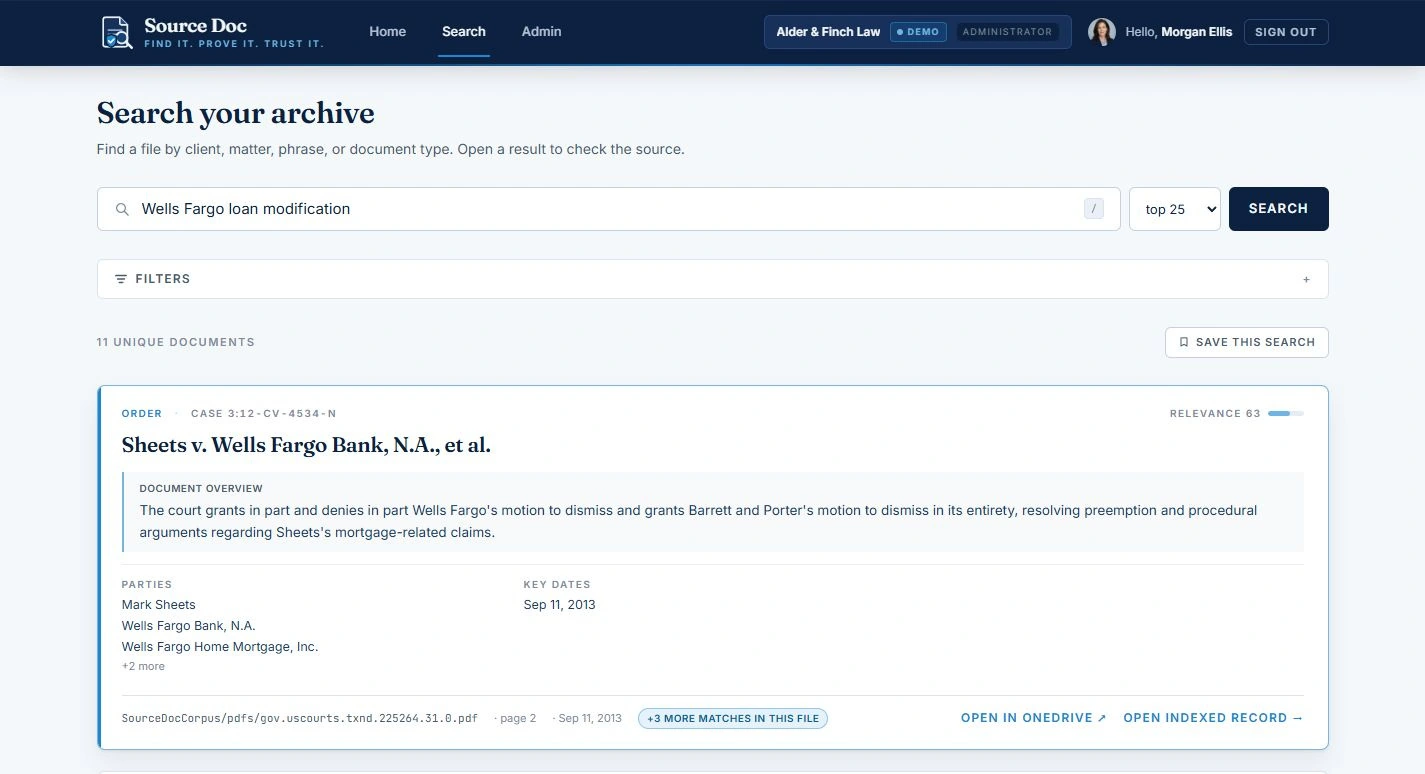1425x774 pixels.
Task: Click the bookmark icon on Save This Search
Action: [1184, 342]
